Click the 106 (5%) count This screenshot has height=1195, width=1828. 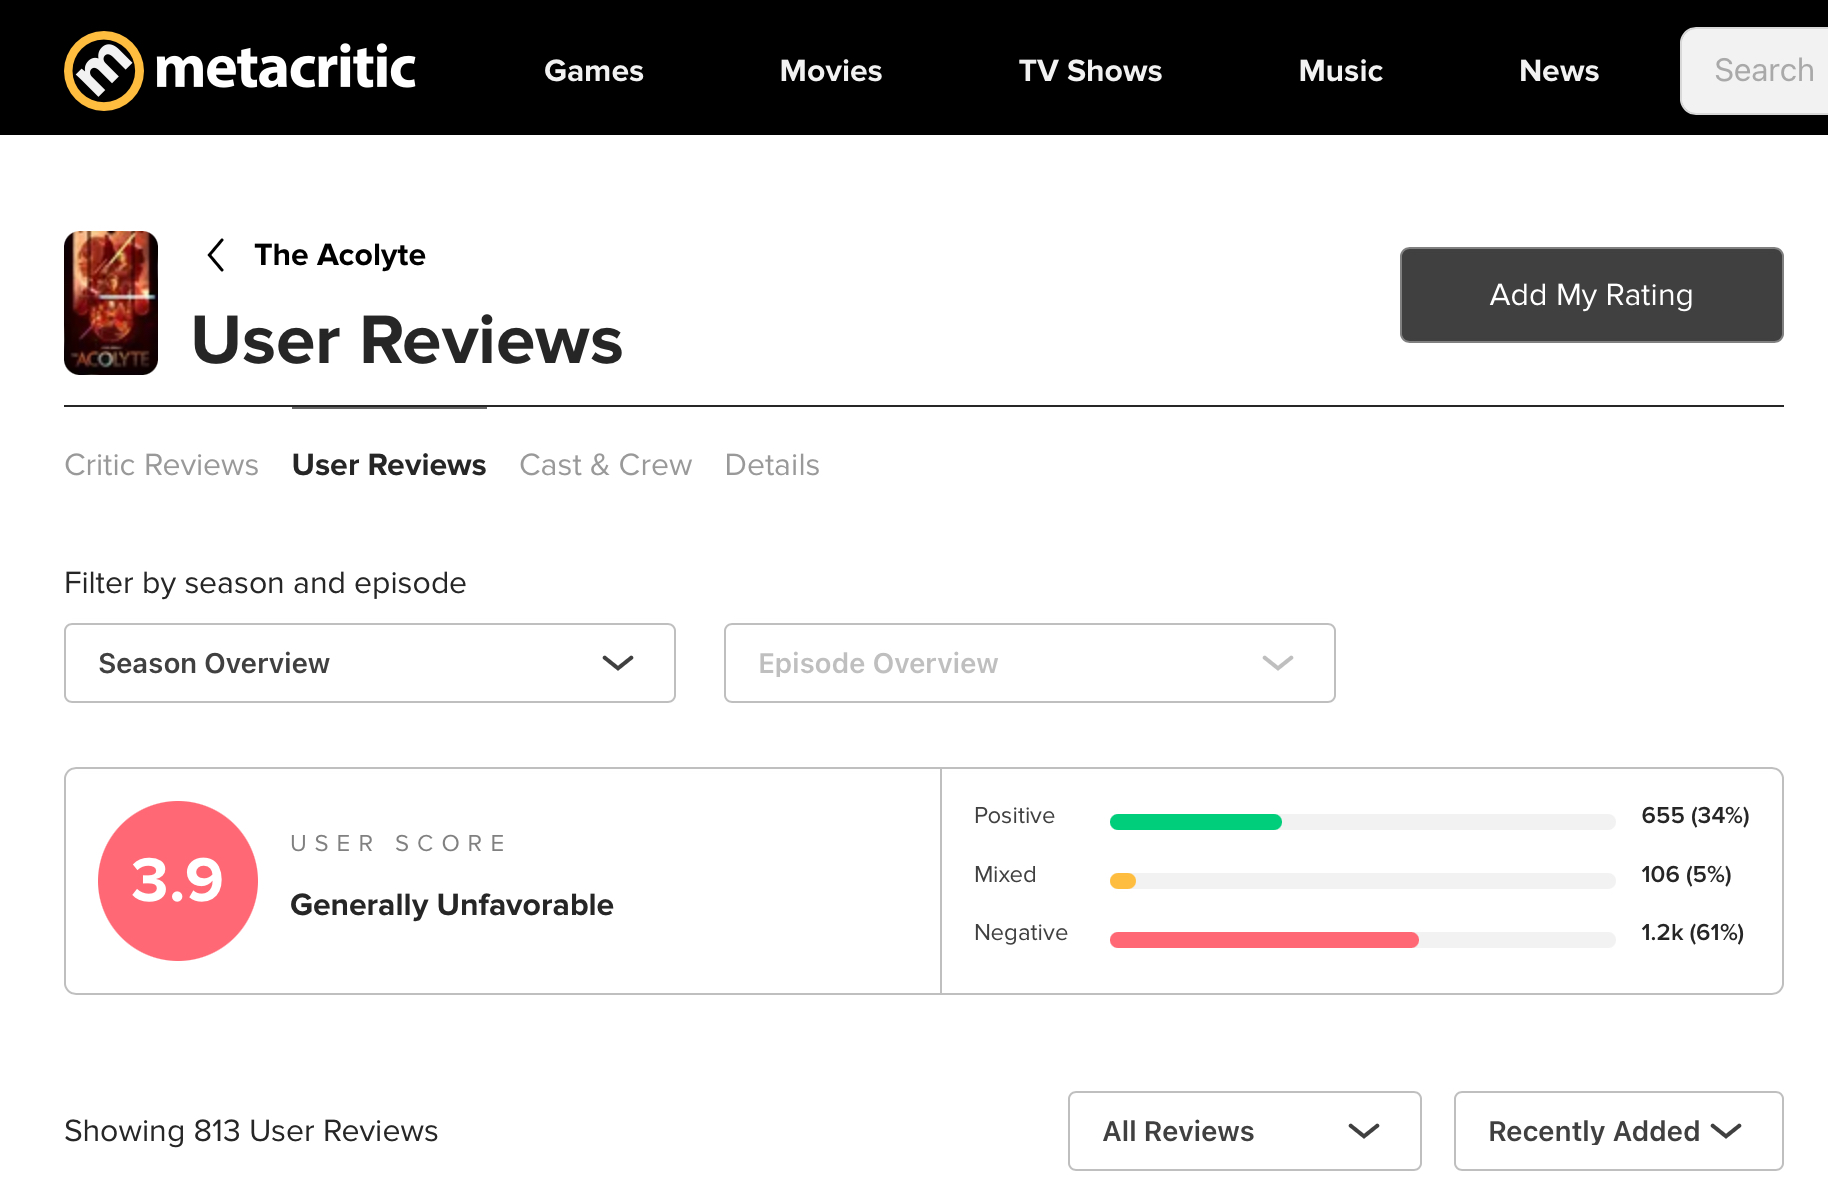tap(1686, 875)
